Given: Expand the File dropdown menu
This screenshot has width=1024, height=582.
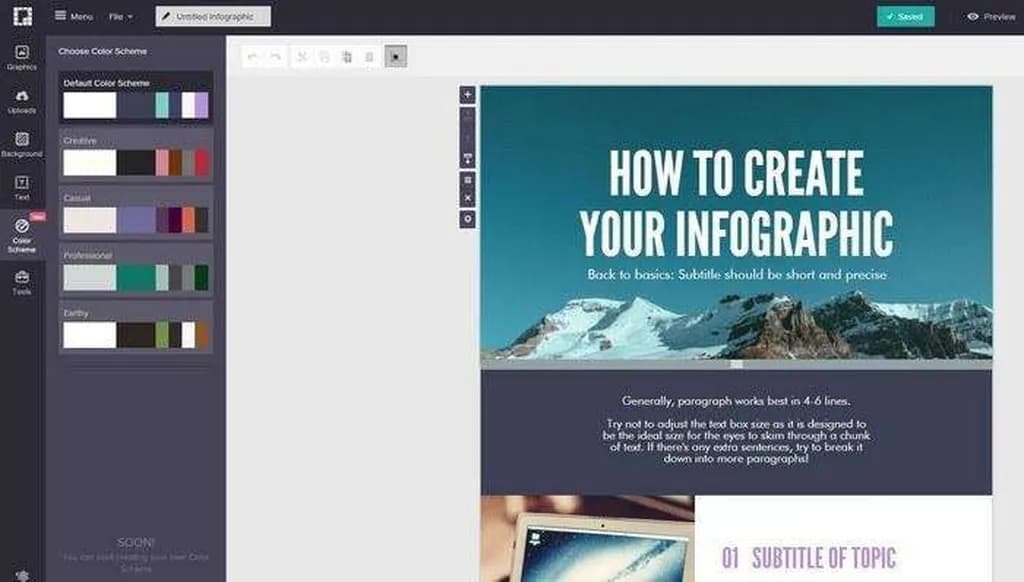Looking at the screenshot, I should pyautogui.click(x=120, y=17).
